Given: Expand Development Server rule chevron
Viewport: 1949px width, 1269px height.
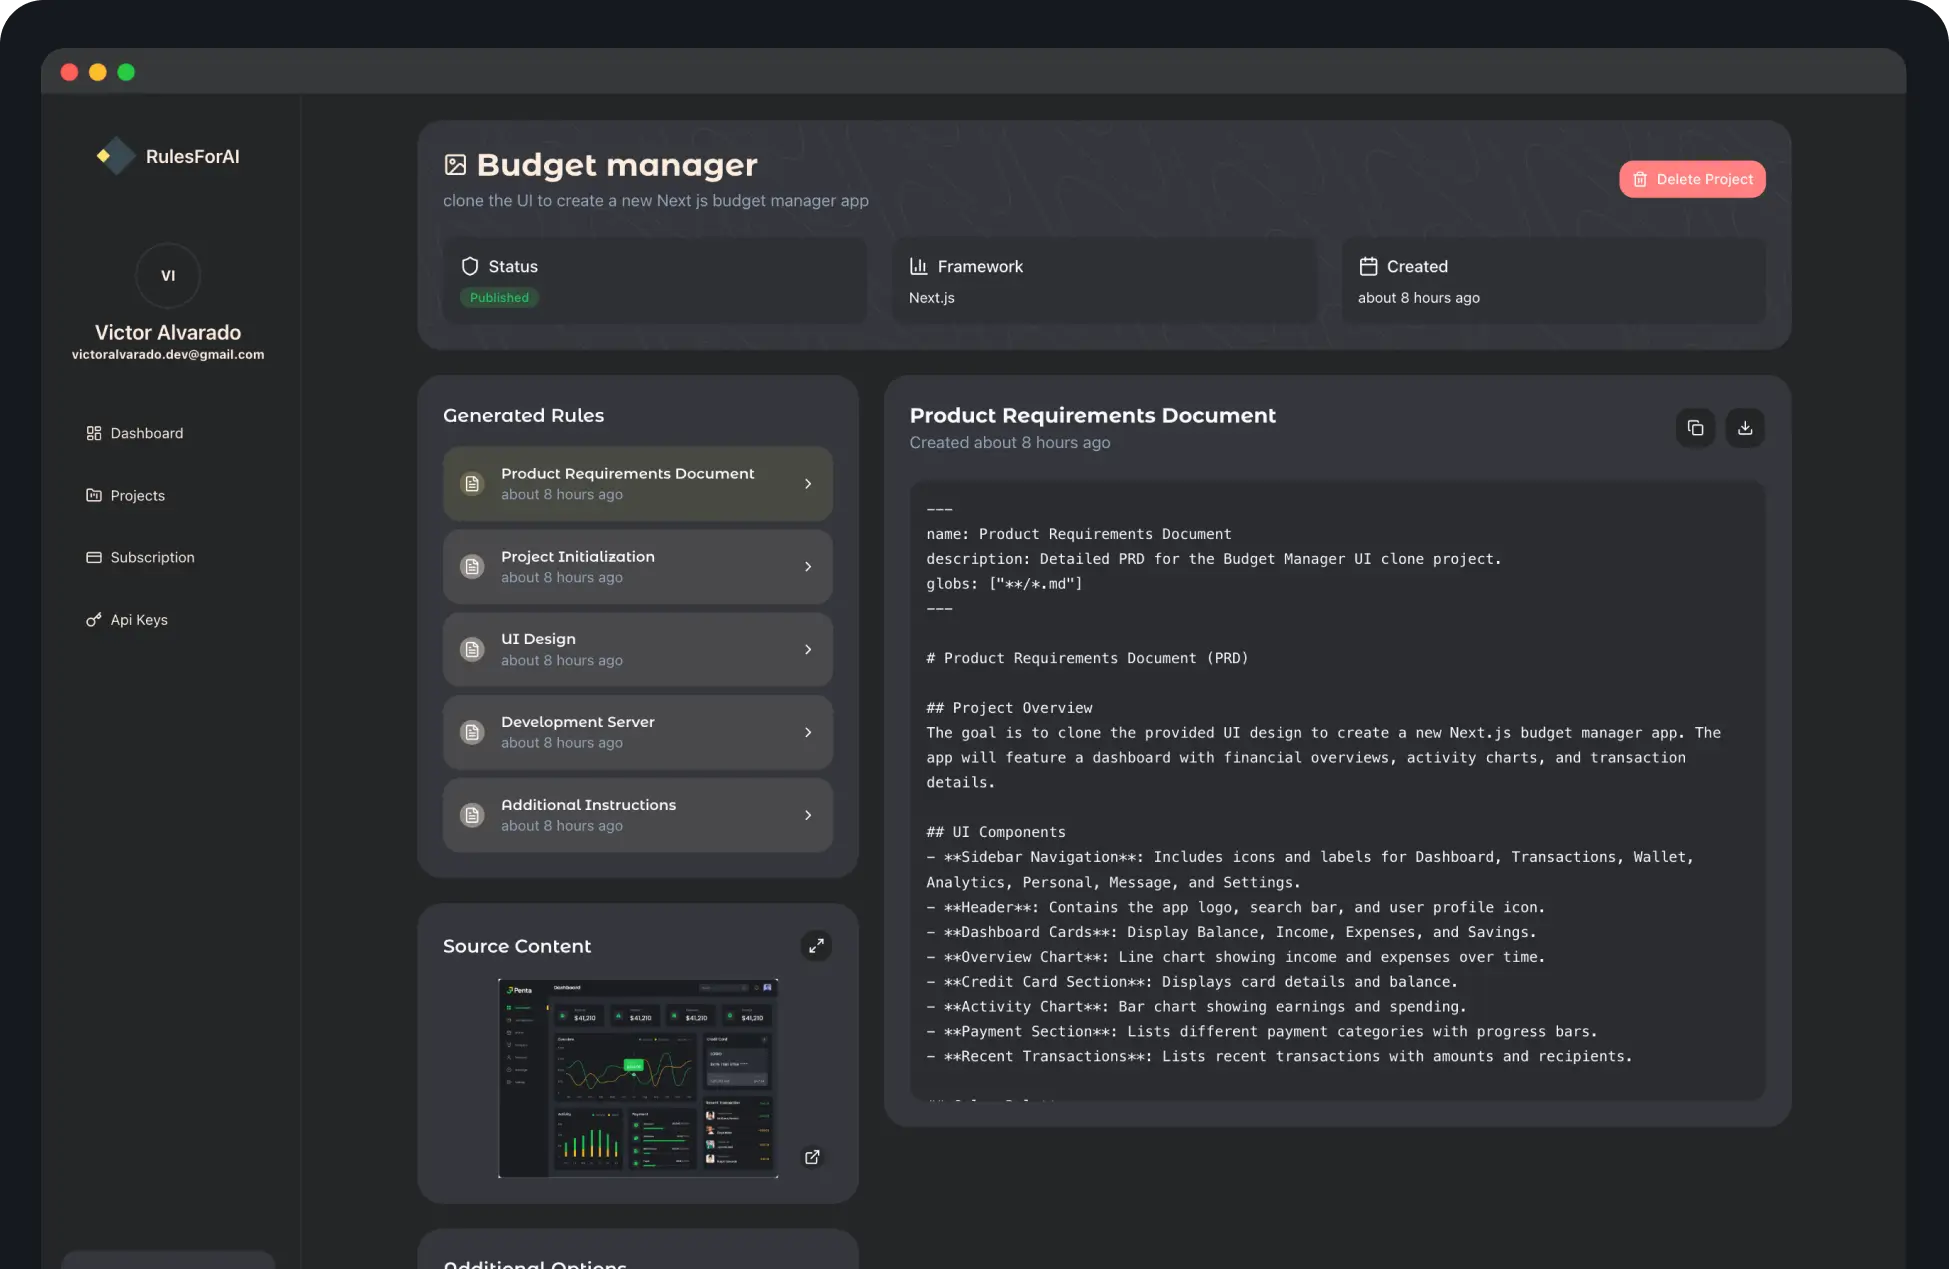Looking at the screenshot, I should (808, 732).
